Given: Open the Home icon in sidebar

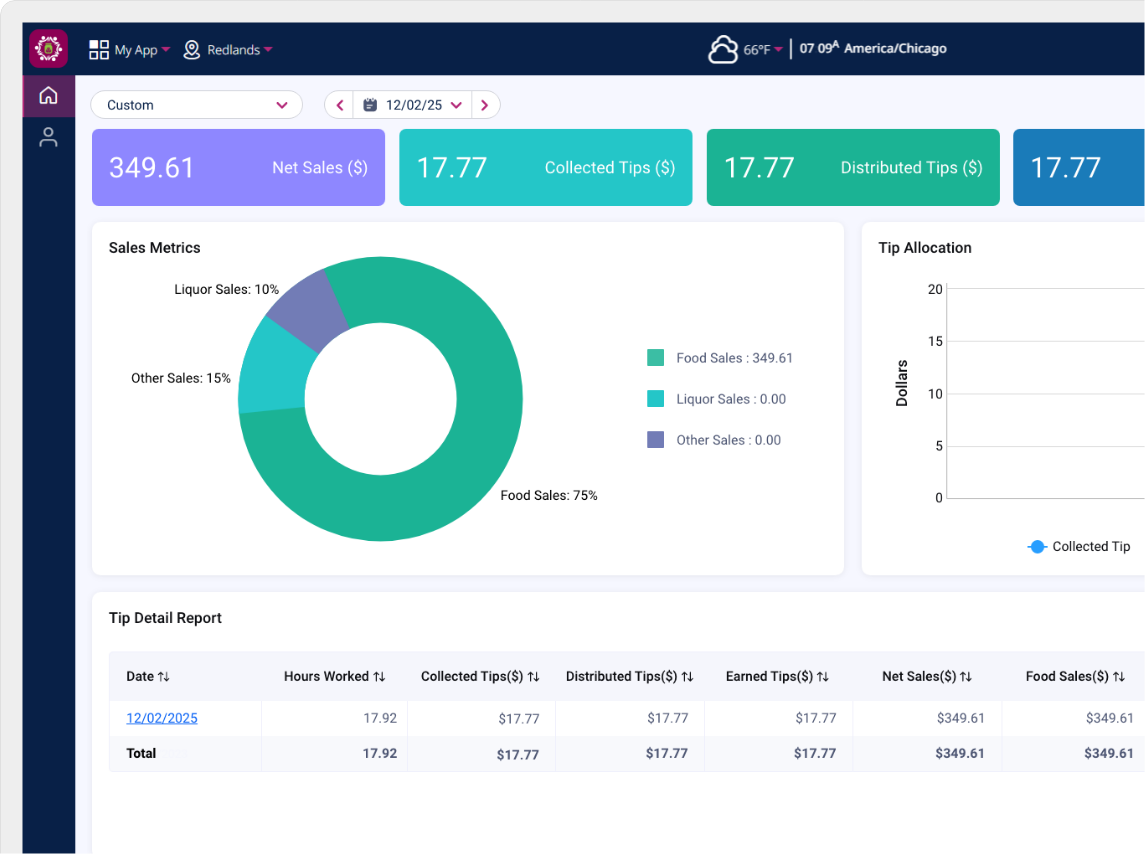Looking at the screenshot, I should pyautogui.click(x=48, y=96).
